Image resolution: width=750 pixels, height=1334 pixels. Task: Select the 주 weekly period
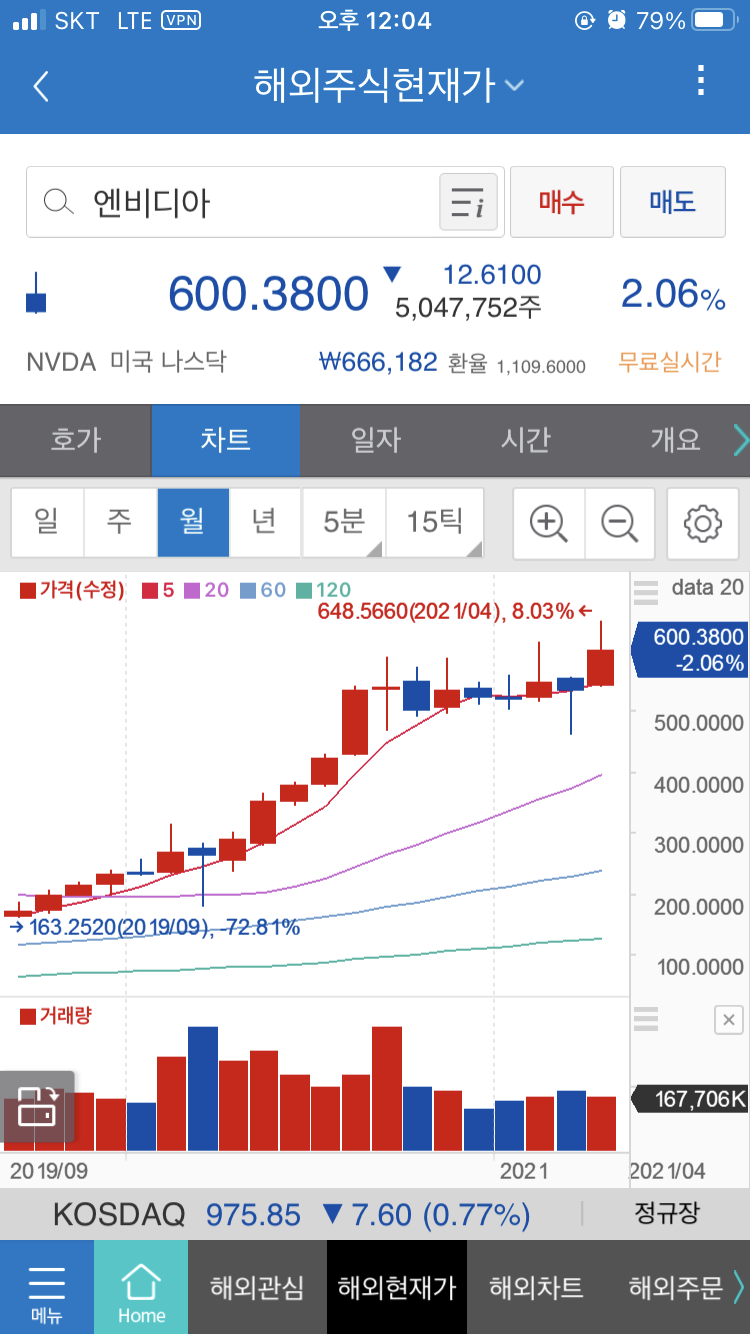pos(120,522)
